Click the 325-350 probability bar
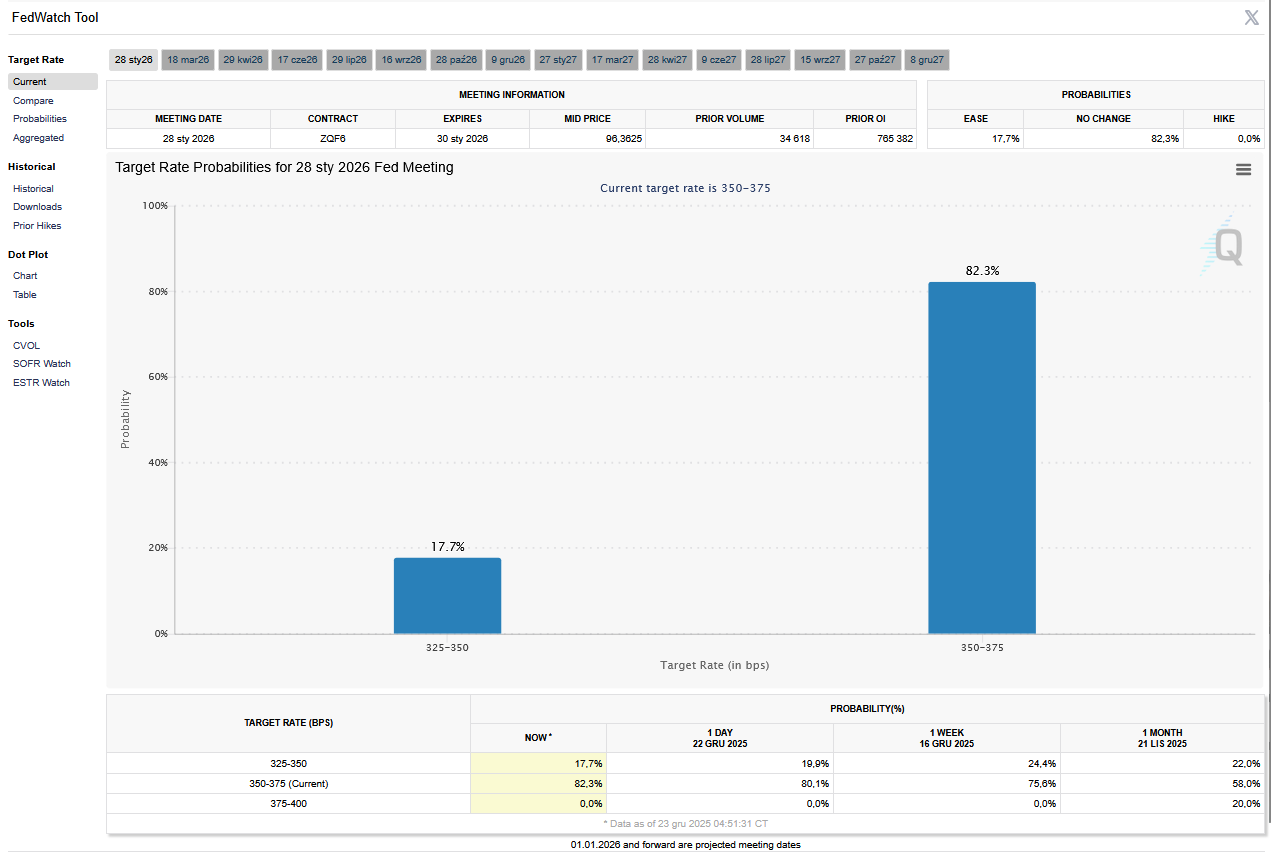The width and height of the screenshot is (1279, 857). coord(447,595)
